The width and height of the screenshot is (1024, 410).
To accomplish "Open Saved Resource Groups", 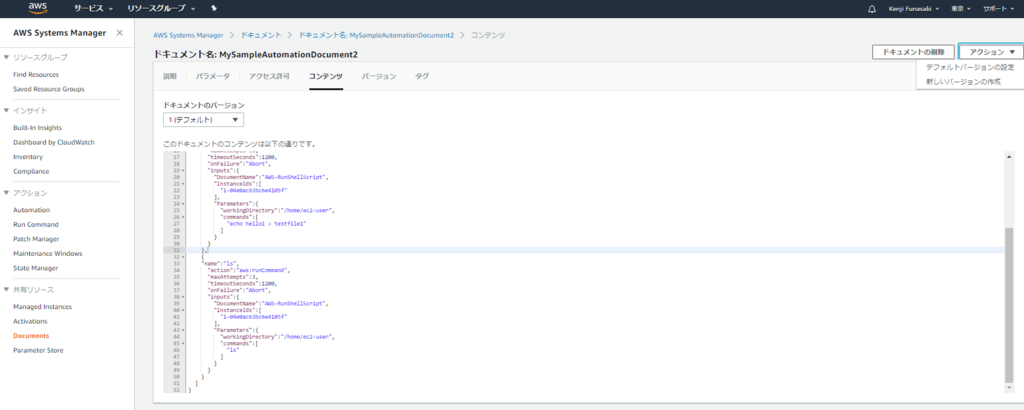I will tap(49, 89).
